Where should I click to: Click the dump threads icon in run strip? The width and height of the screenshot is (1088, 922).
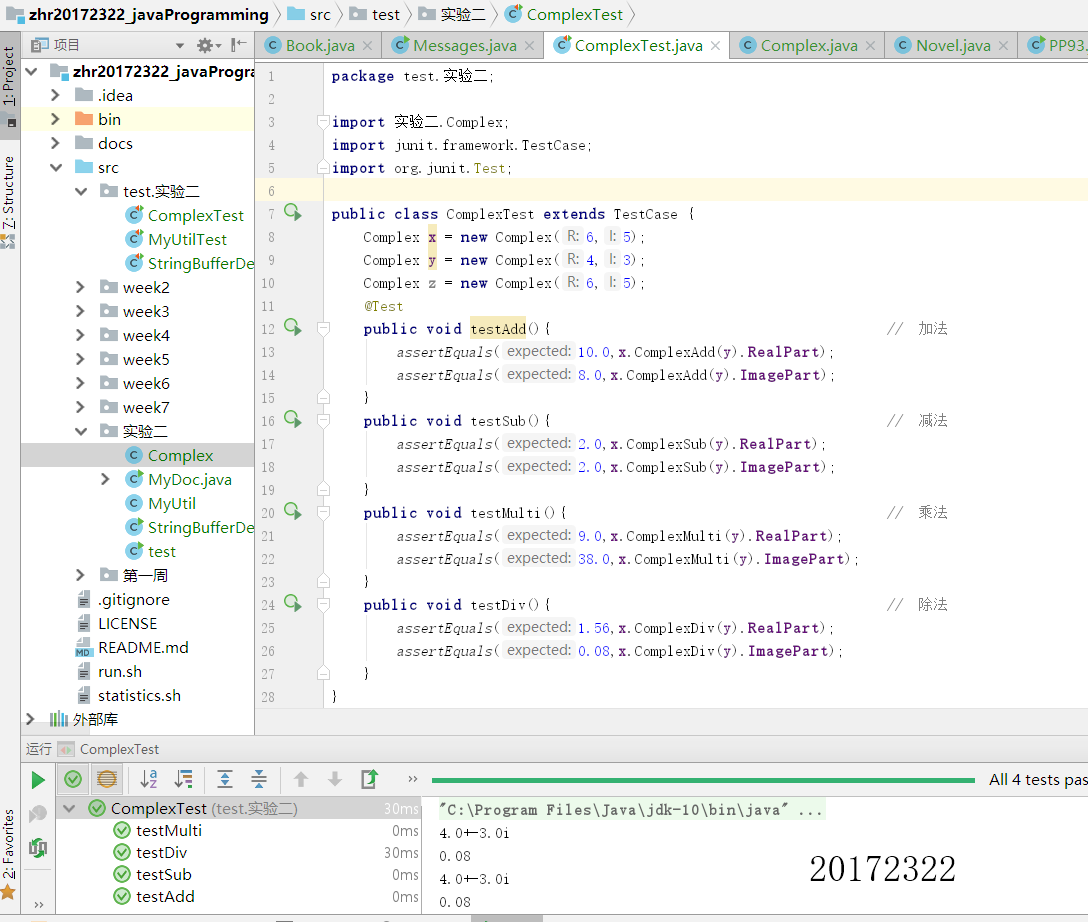coord(38,847)
